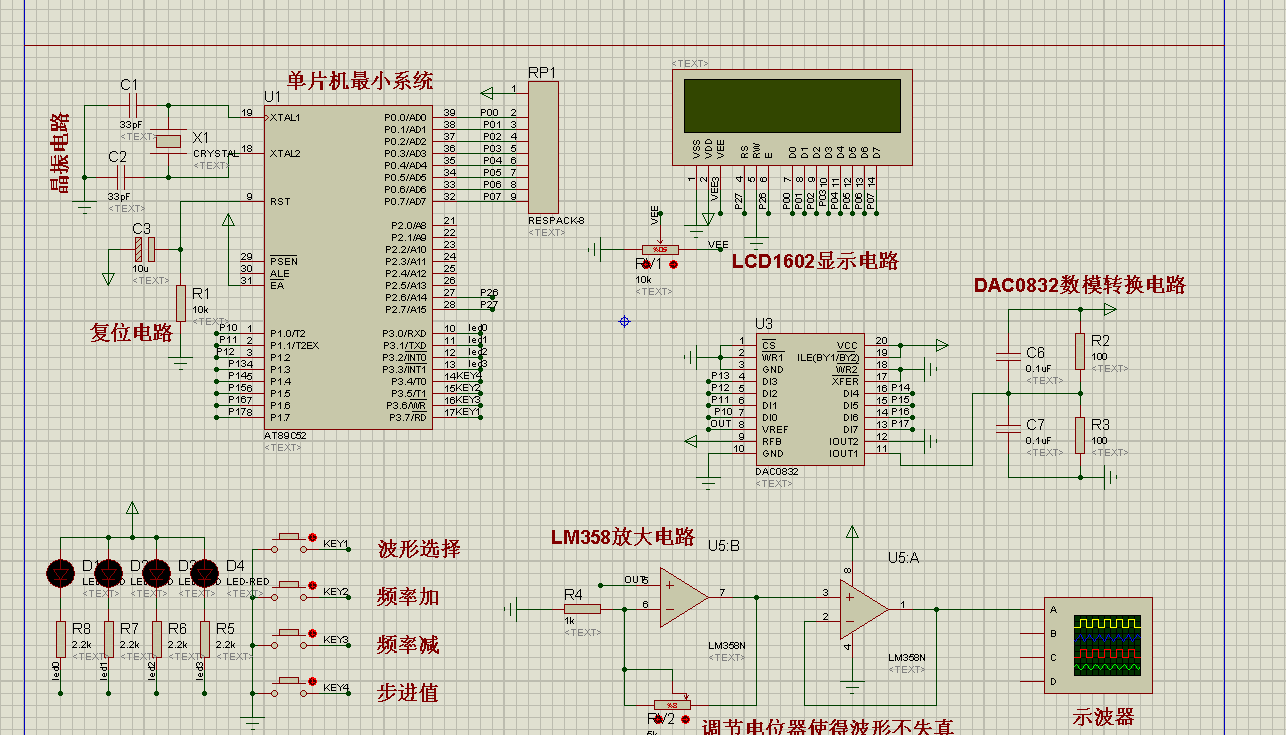Click power terminal above the LEDs
1286x735 pixels.
[x=132, y=509]
